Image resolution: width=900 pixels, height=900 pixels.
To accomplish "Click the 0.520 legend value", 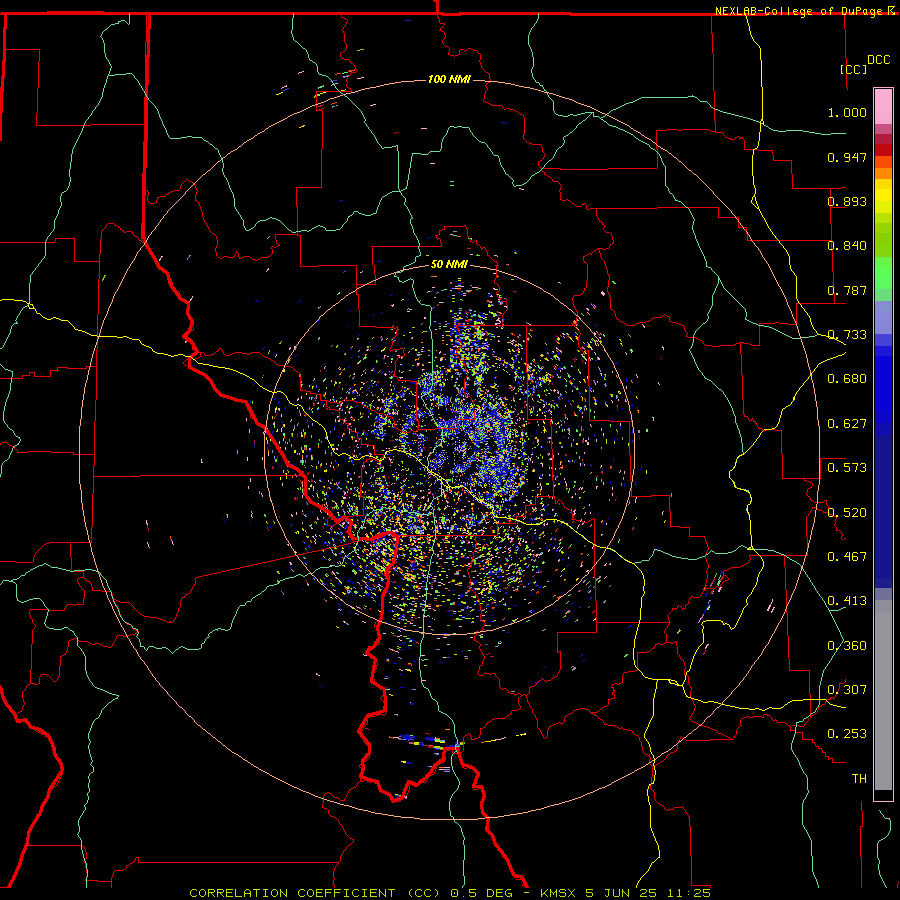I will coord(847,513).
